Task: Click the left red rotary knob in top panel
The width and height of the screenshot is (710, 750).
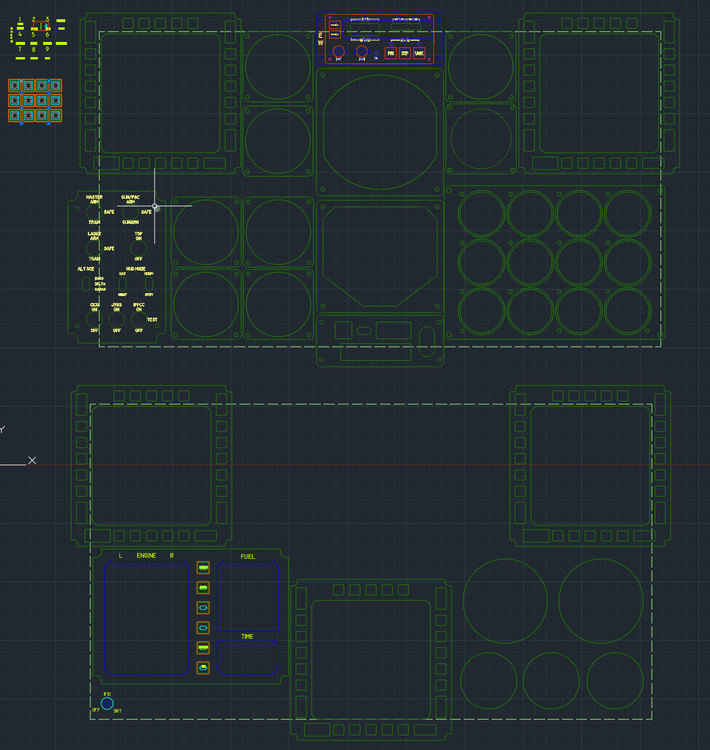Action: (338, 51)
